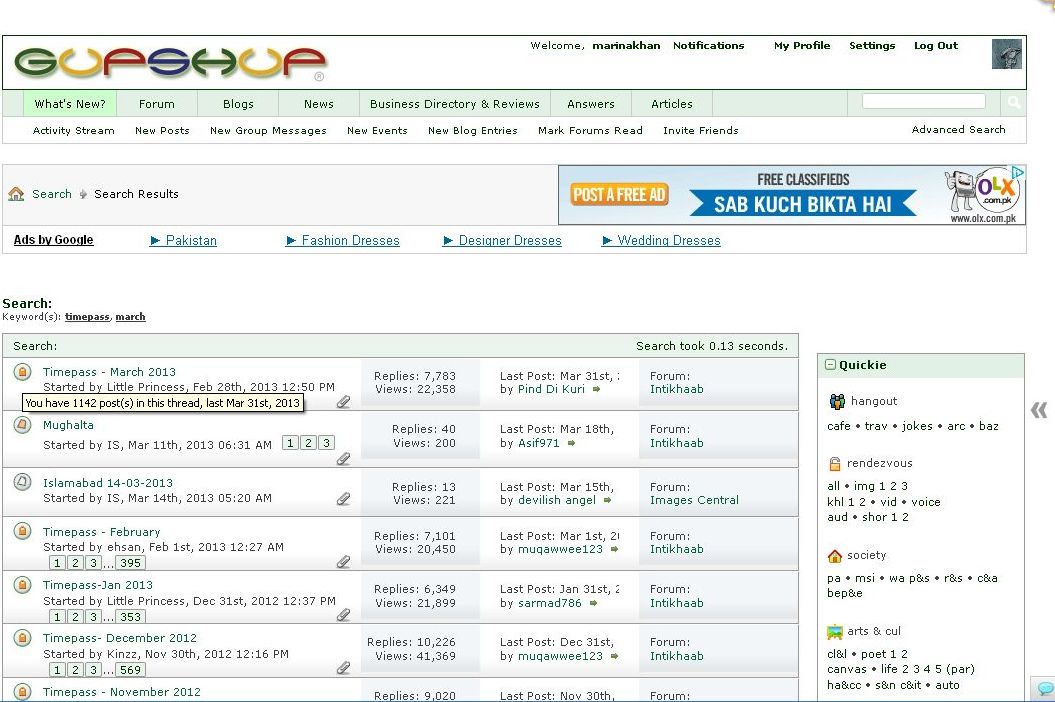Click the Advanced Search link
Screen dimensions: 1055x702
(958, 130)
